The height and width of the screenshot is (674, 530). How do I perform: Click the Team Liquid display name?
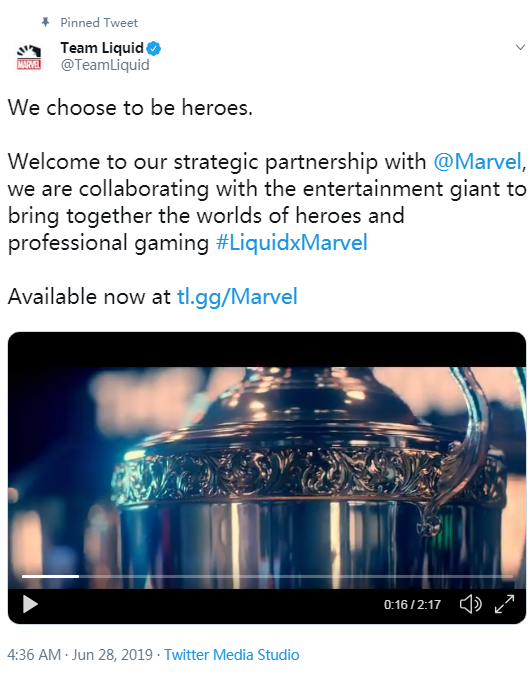102,48
